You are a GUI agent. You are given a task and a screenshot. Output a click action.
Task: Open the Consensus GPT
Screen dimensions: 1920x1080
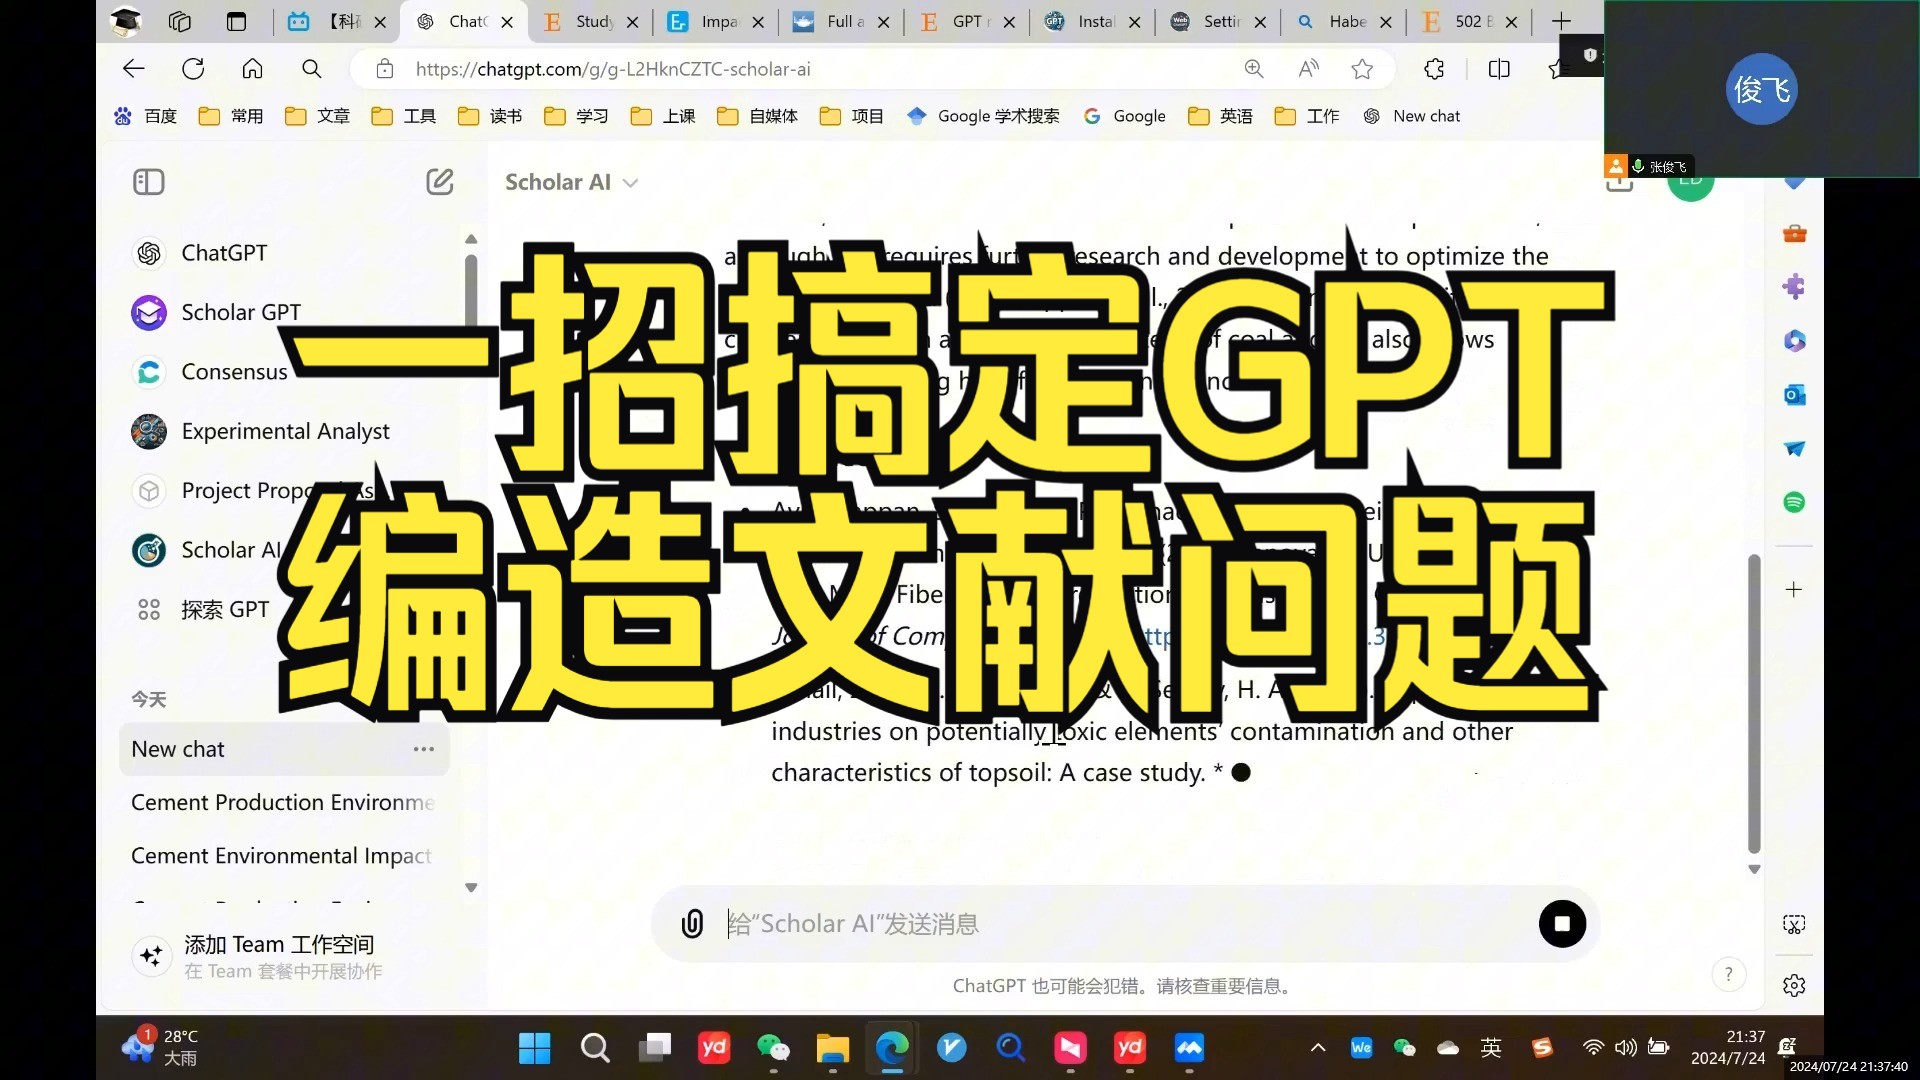[x=233, y=372]
